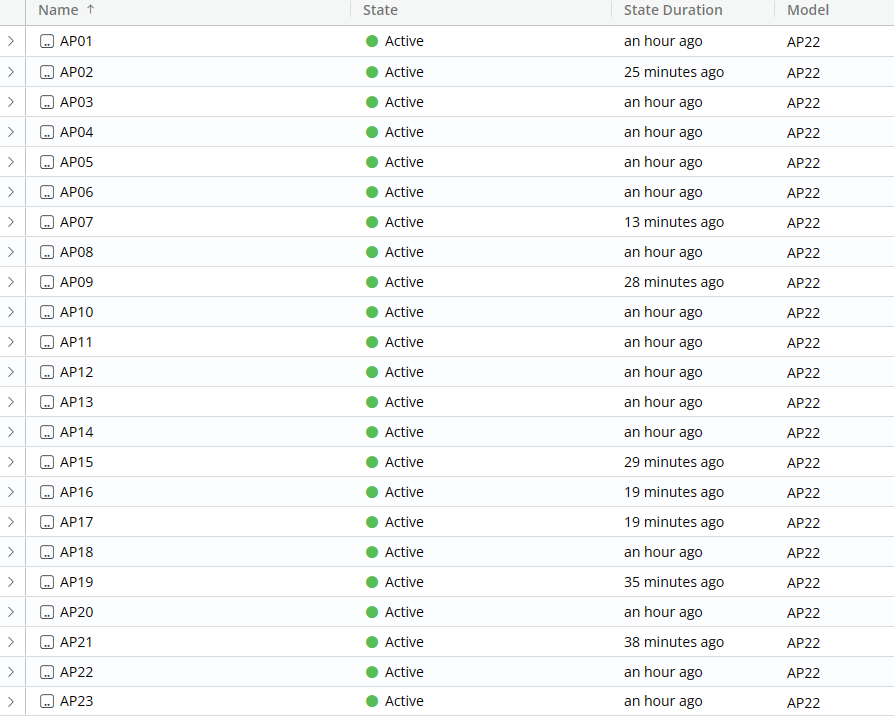Click the green status dot for AP14
The height and width of the screenshot is (718, 894).
(372, 432)
